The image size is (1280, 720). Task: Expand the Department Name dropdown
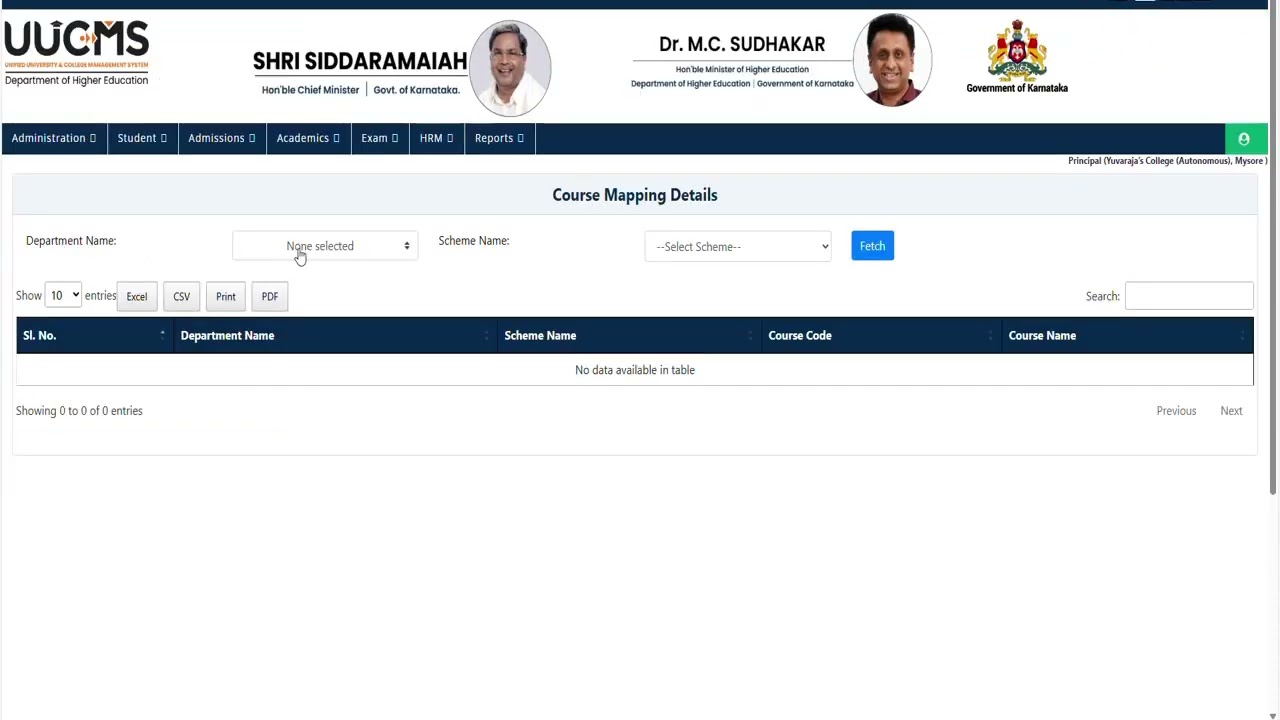(x=325, y=246)
